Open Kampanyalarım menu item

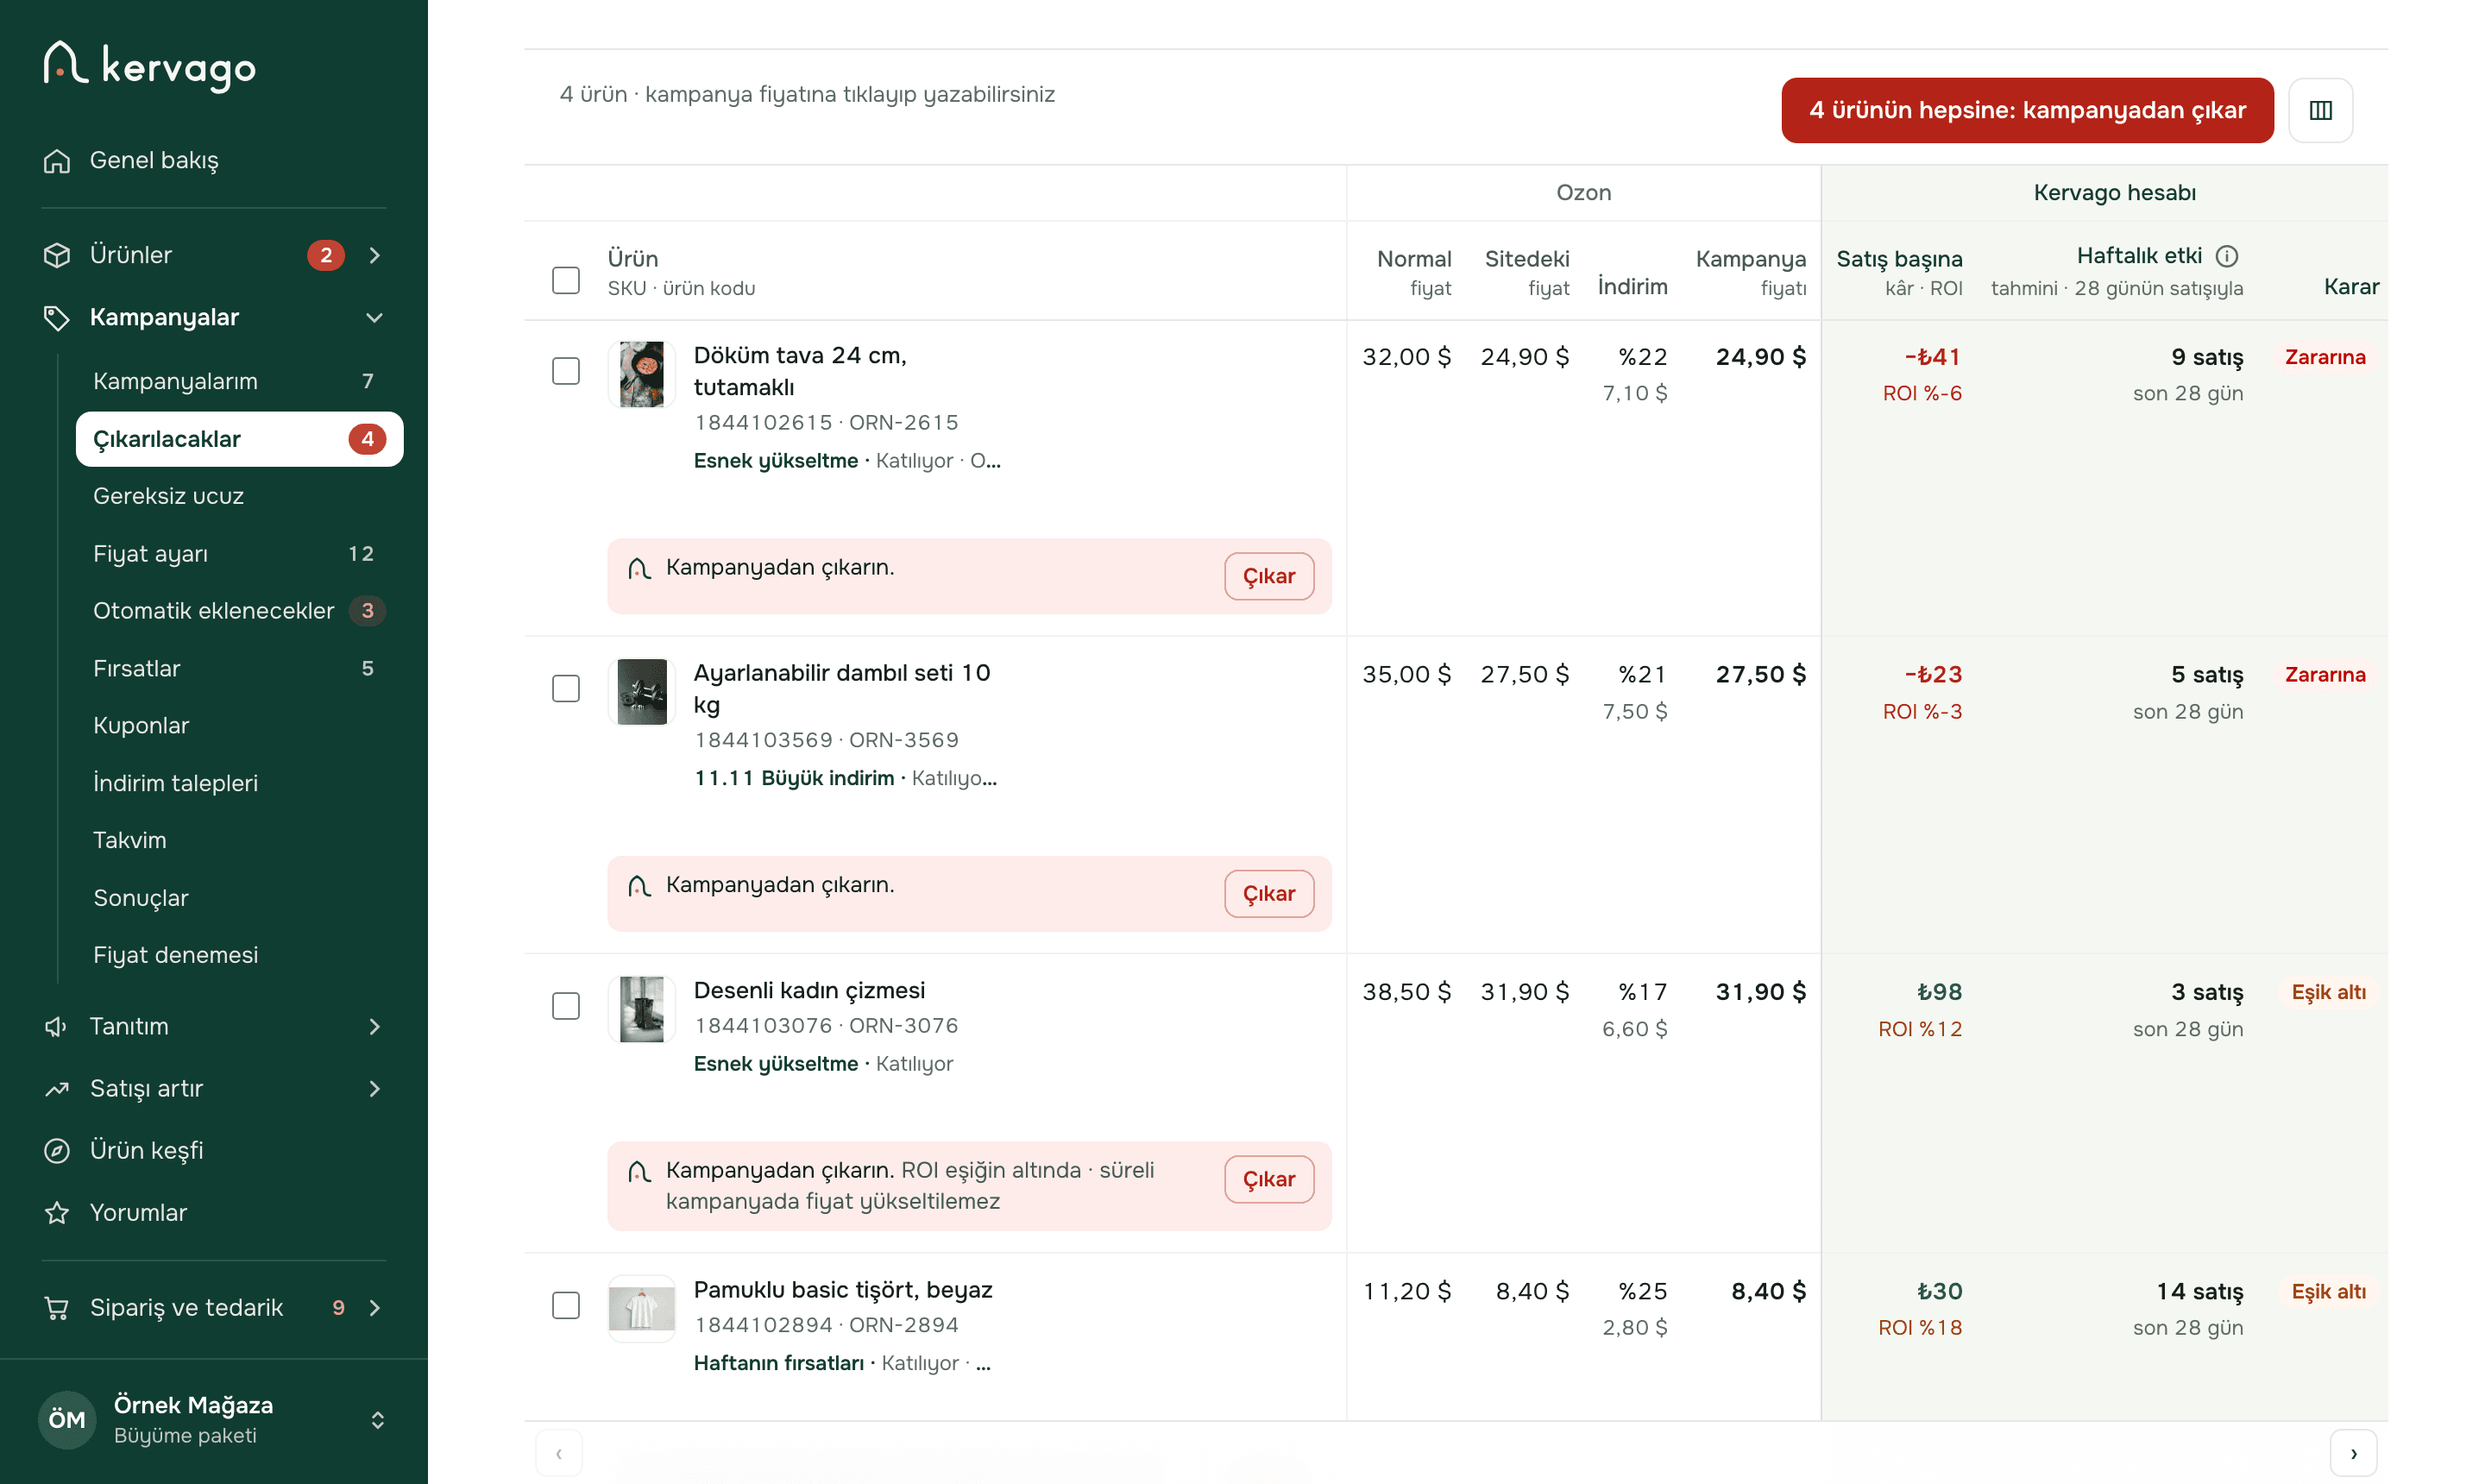click(240, 381)
